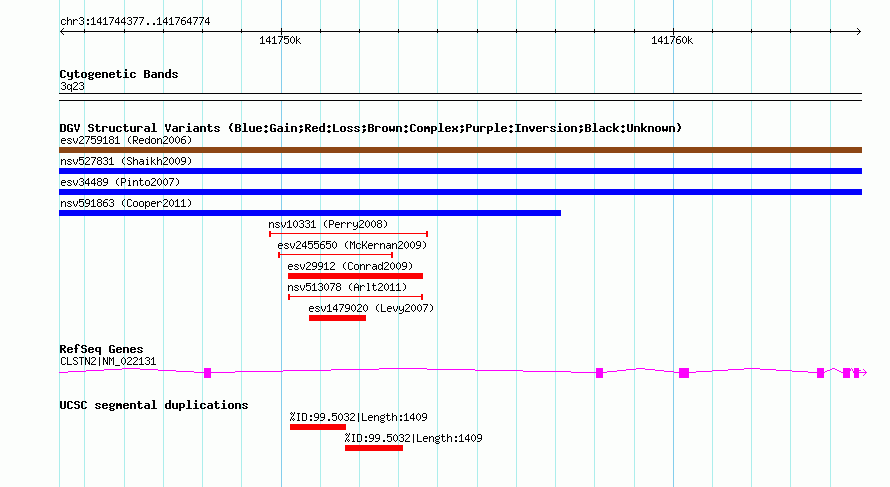The width and height of the screenshot is (890, 487).
Task: Select the nsv513078 (Arlt2011) red line
Action: coord(356,297)
